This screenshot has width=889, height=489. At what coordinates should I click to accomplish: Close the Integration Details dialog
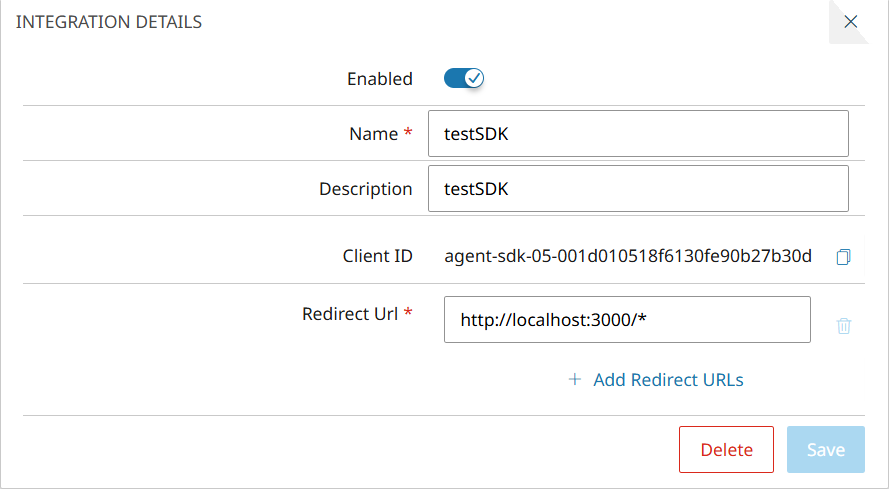point(850,22)
